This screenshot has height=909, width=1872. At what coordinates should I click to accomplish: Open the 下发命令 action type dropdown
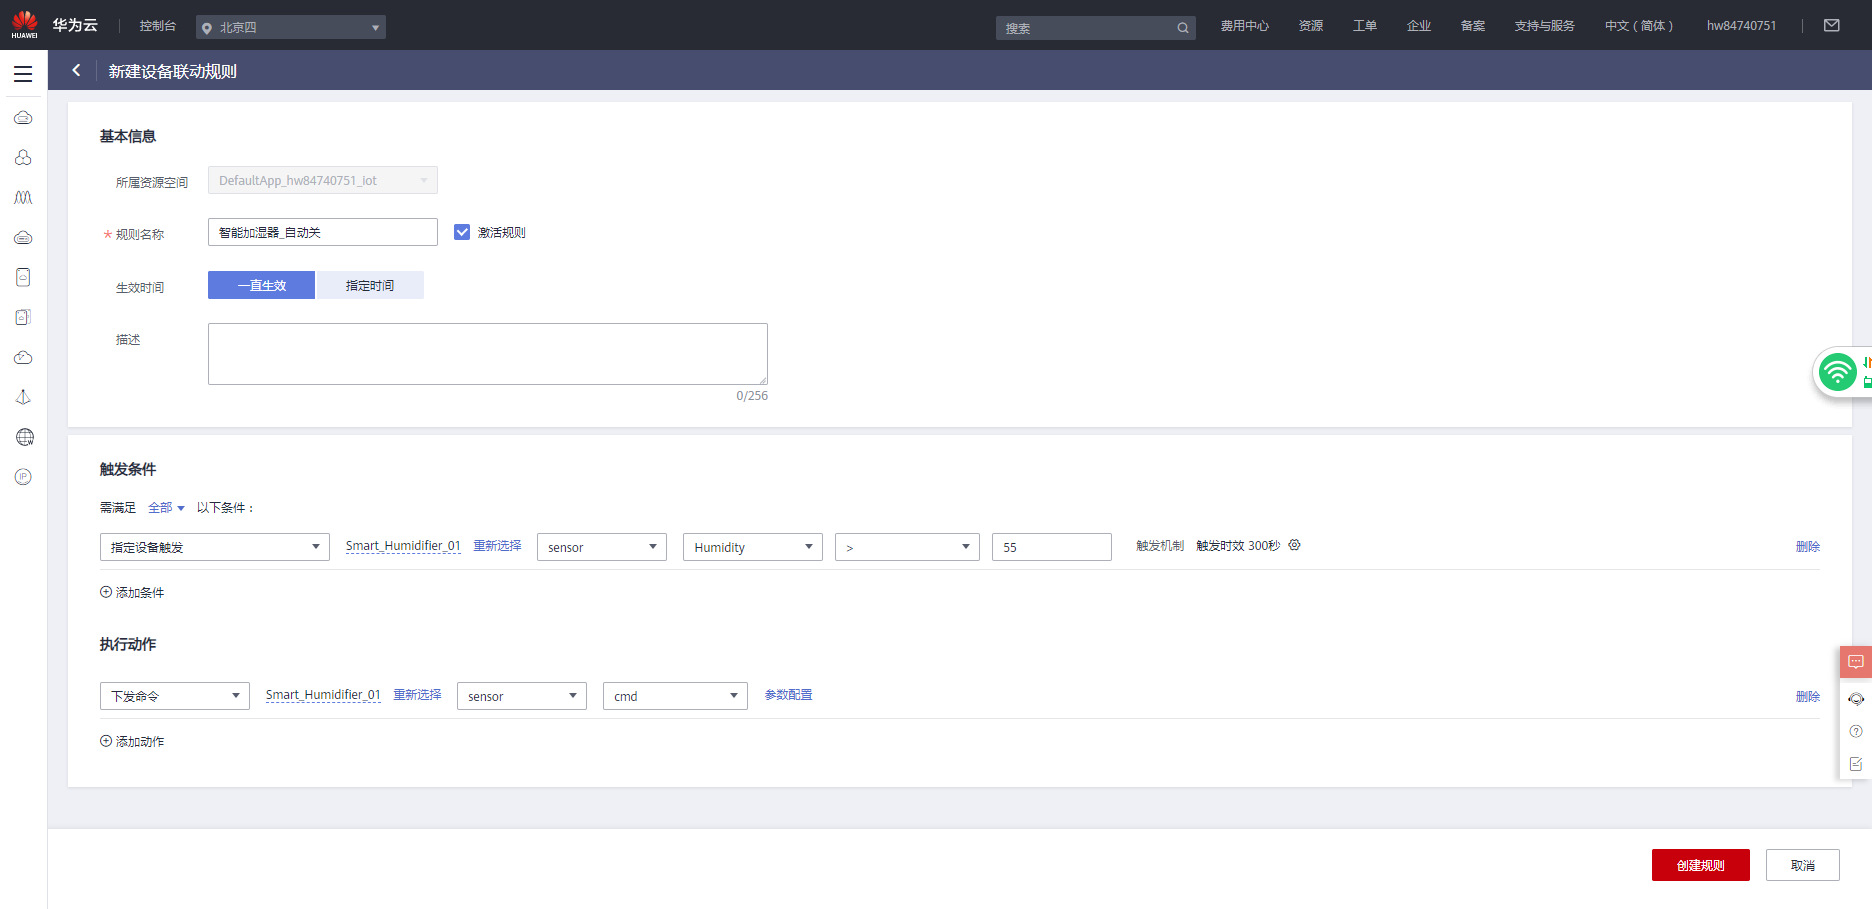(175, 696)
